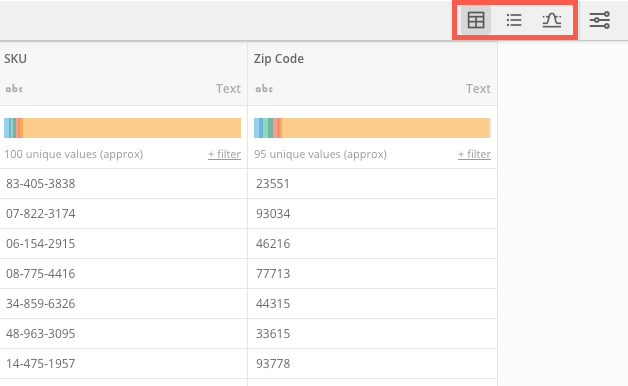Select SKU cell 34-859-6326
This screenshot has width=628, height=386.
coord(123,304)
